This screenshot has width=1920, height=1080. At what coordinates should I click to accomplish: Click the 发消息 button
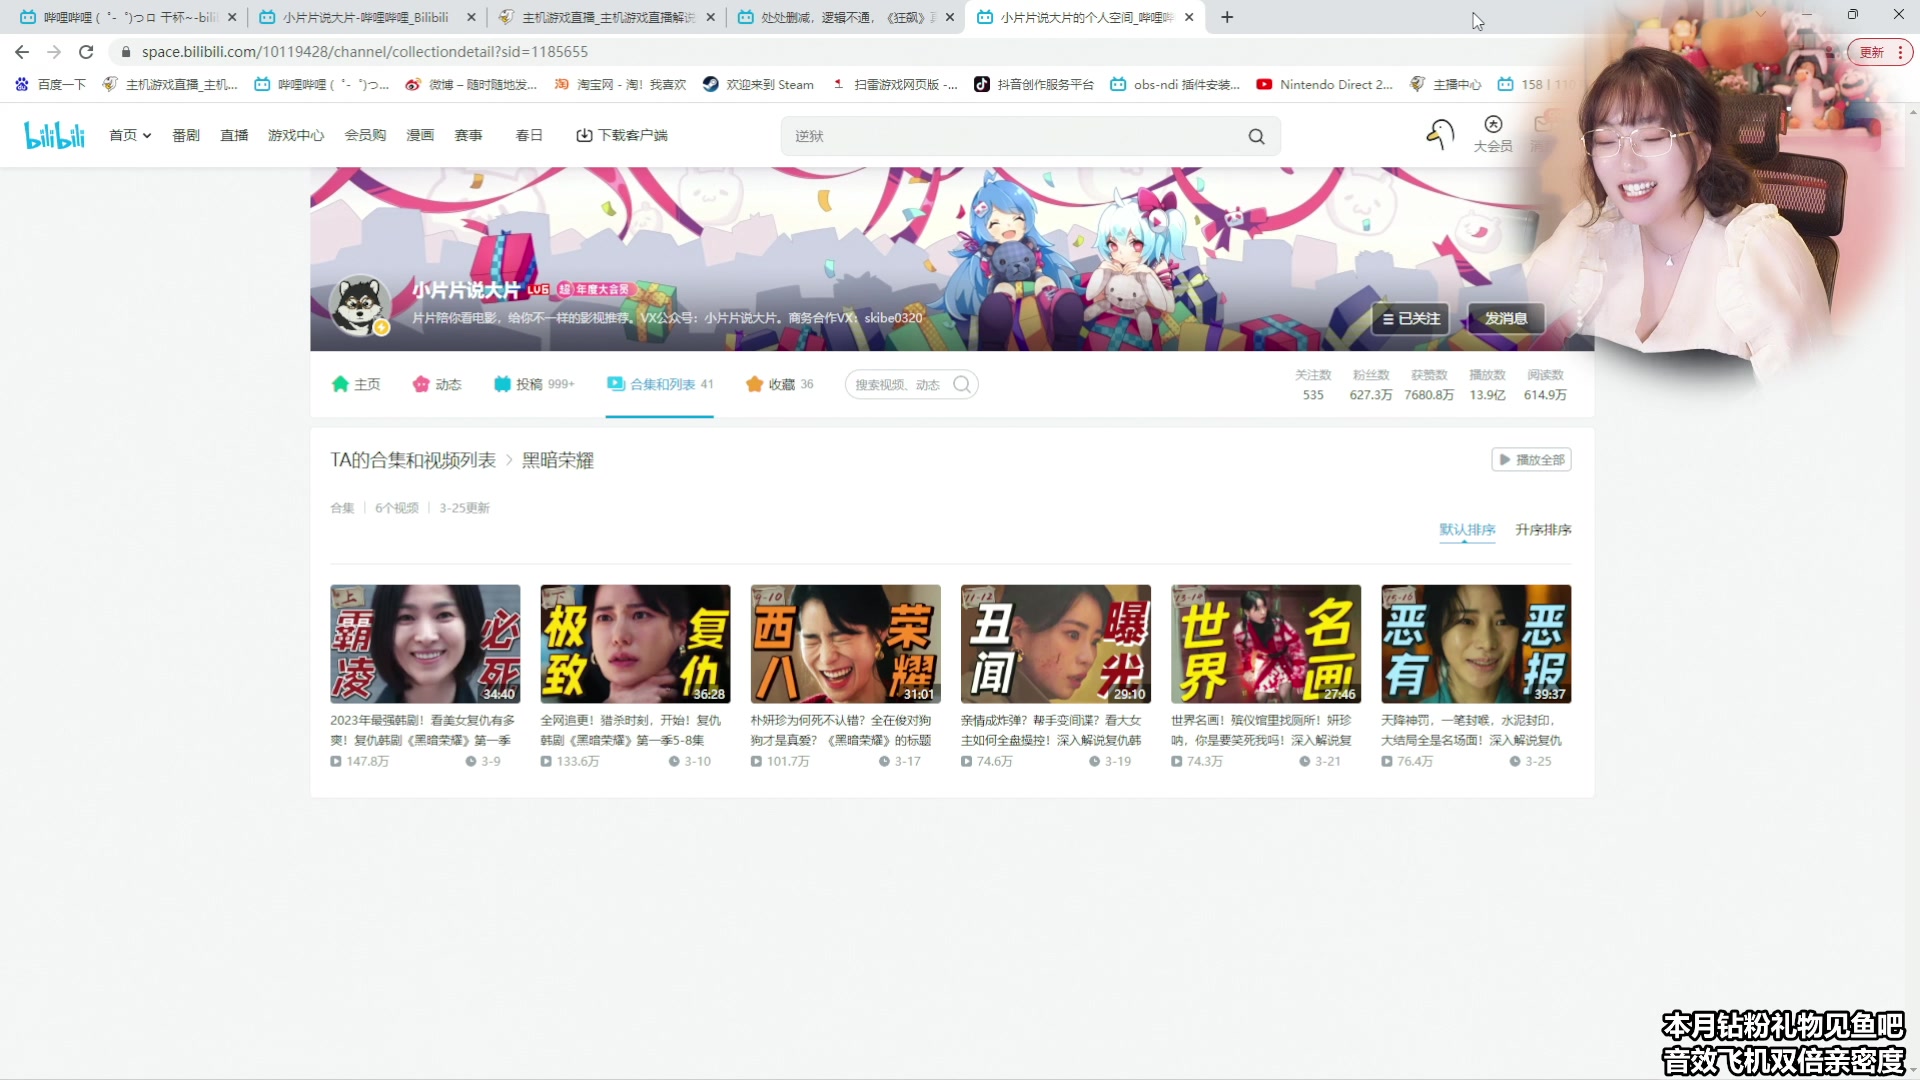point(1505,318)
